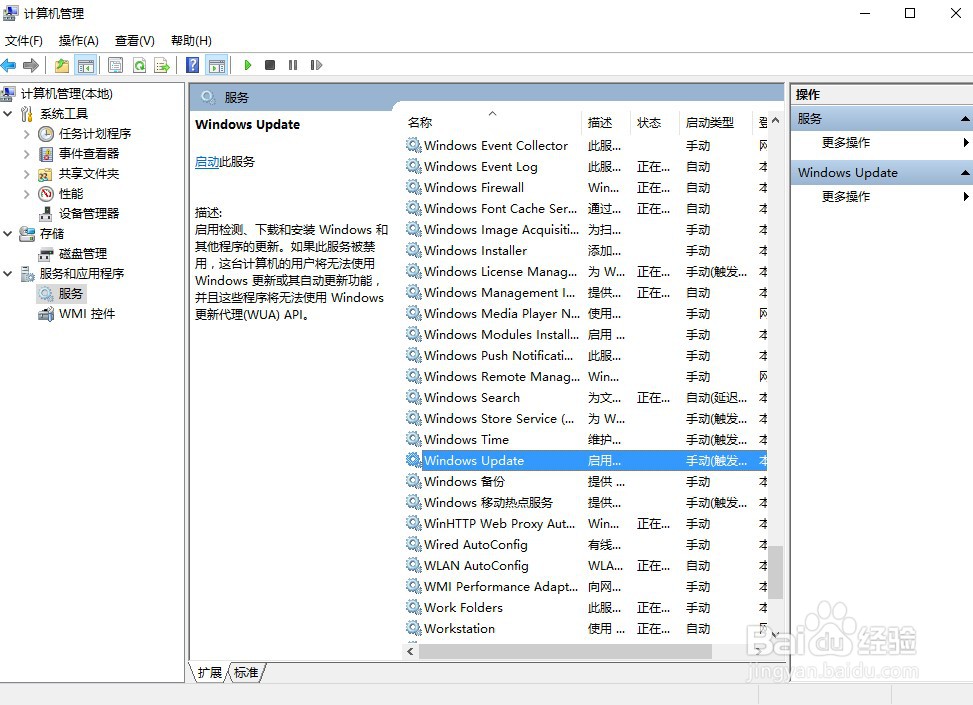Select the Windows Installer service row
The height and width of the screenshot is (705, 973).
coord(586,251)
